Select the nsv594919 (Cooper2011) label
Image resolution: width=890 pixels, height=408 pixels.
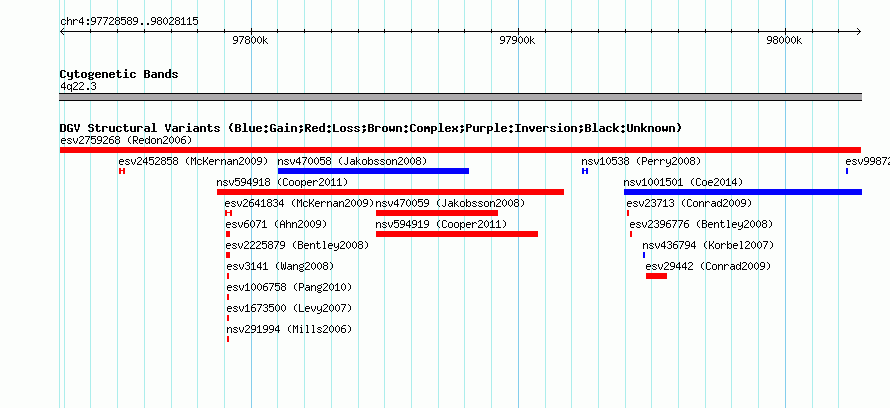pos(442,224)
